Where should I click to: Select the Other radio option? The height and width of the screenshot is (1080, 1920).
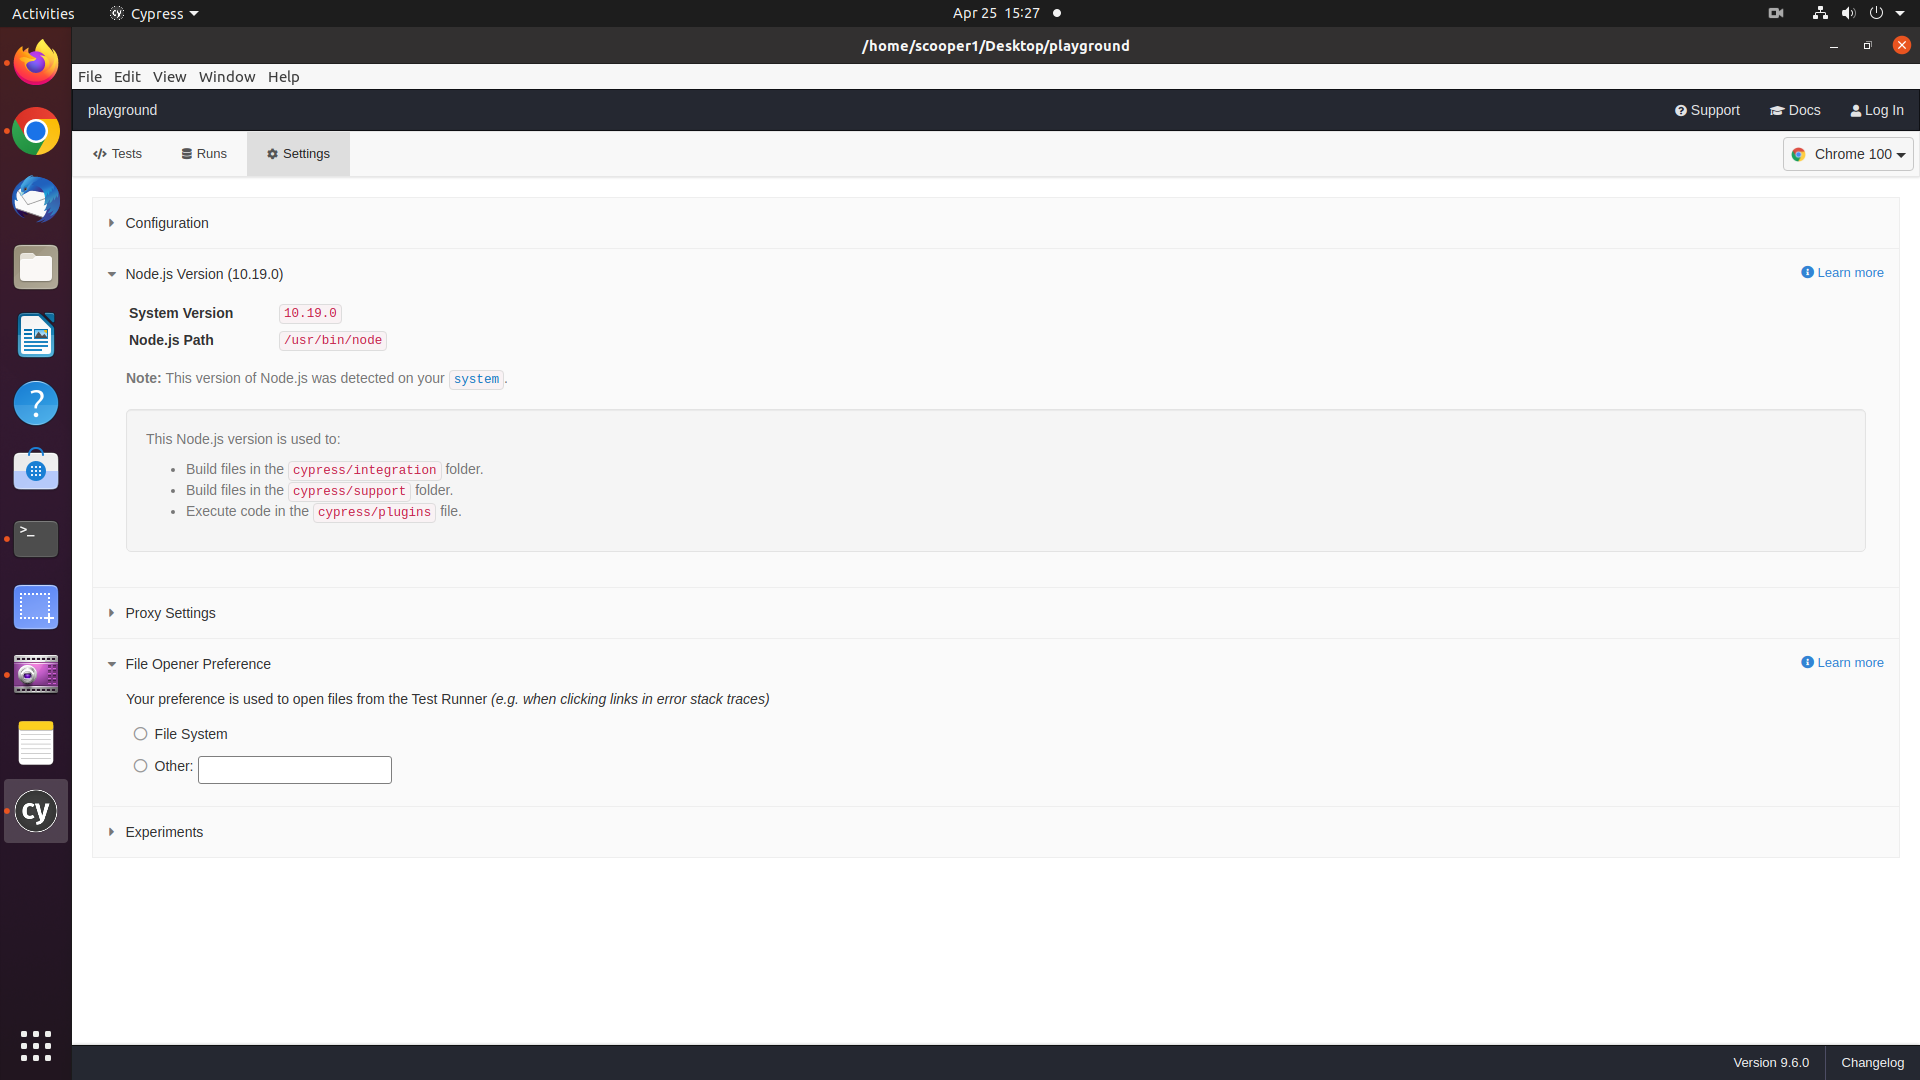[141, 766]
